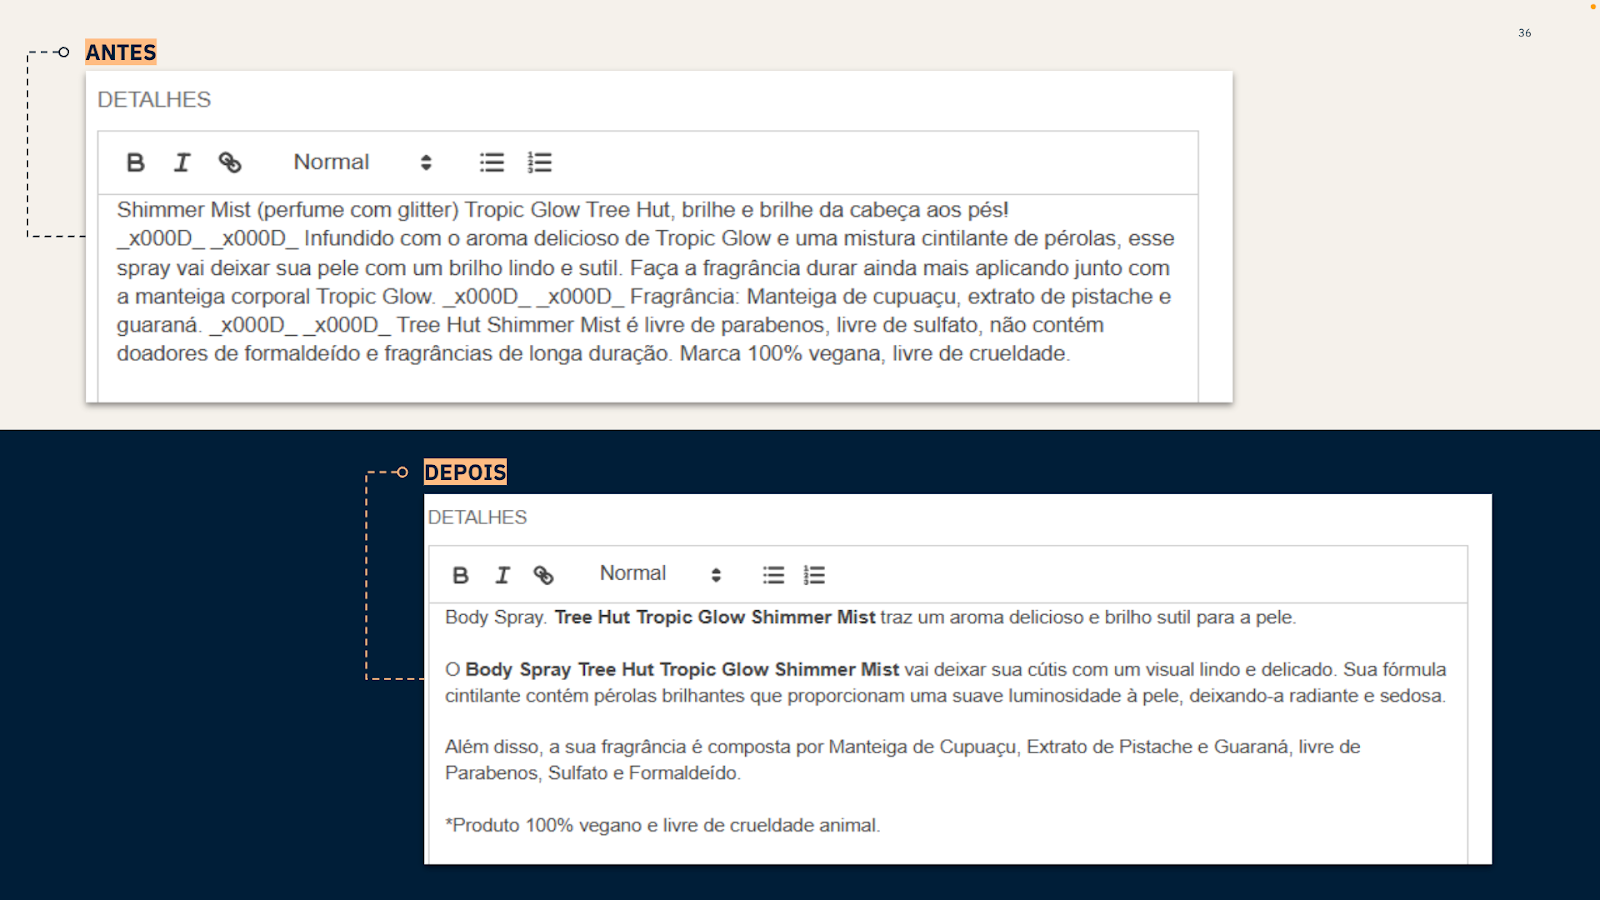Apply bullet list in the ANTES editor

[x=492, y=162]
